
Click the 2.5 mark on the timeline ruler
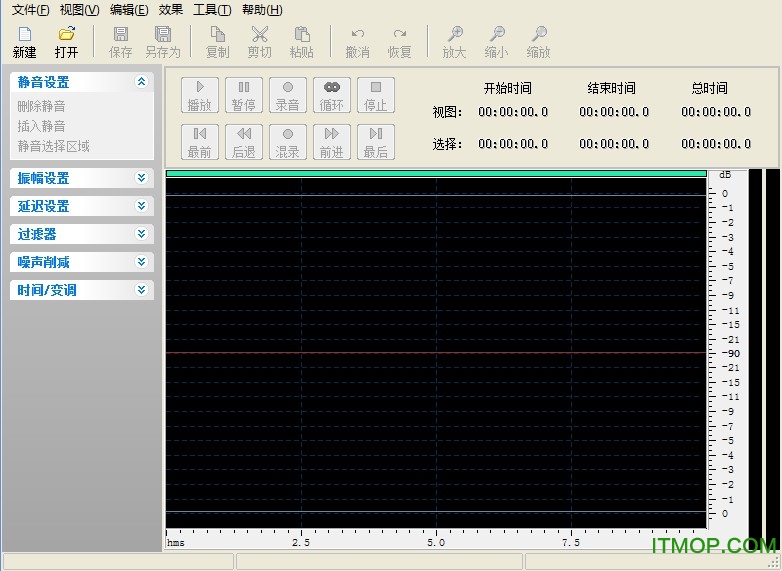(301, 541)
